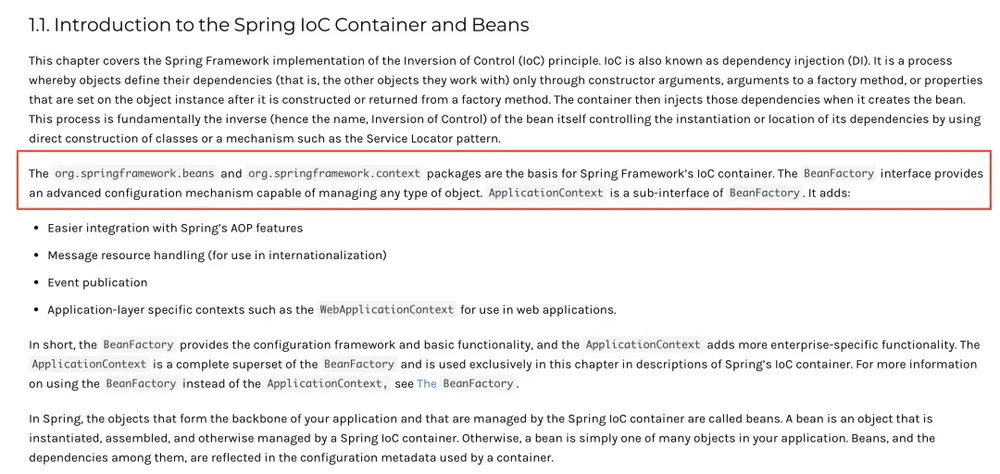The width and height of the screenshot is (1000, 474).
Task: Click WebApplicationContext code in the last bullet
Action: [x=387, y=310]
